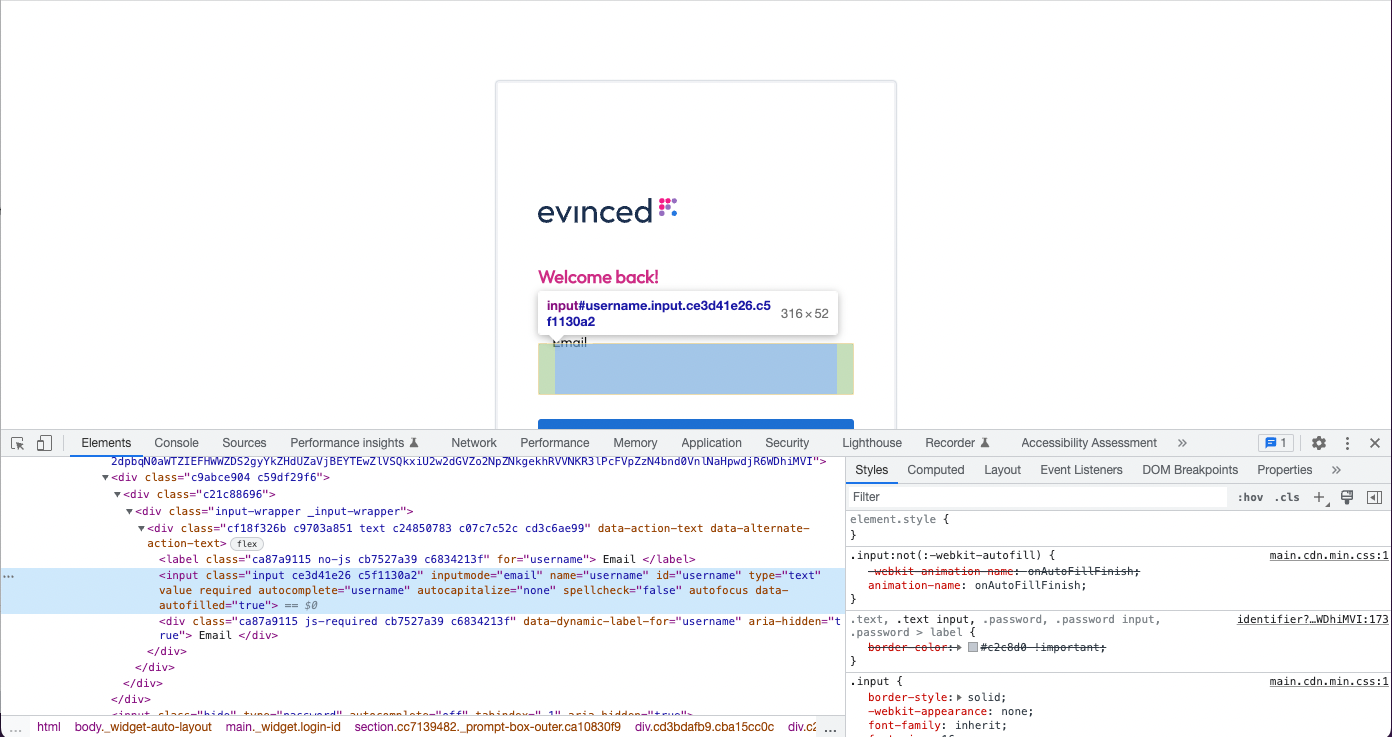Screen dimensions: 1392x737
Task: Open main.cdn.min.css:1 link for .input rule
Action: (1329, 682)
